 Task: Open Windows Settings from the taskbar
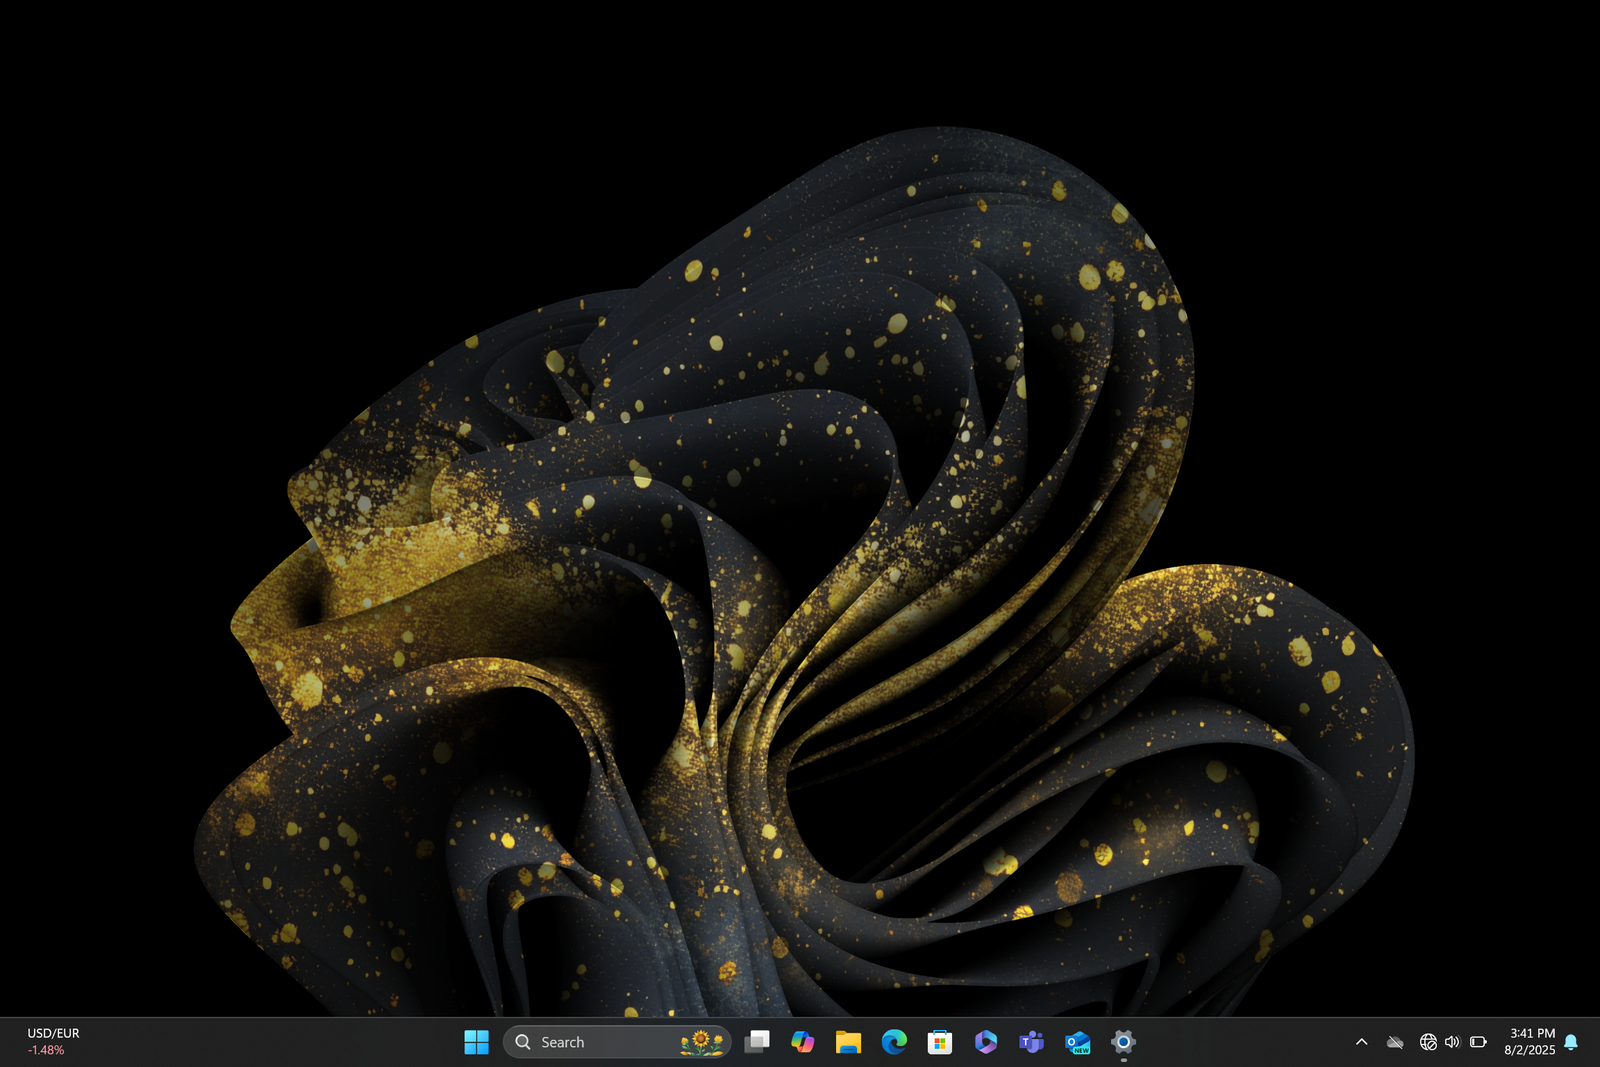tap(1124, 1042)
